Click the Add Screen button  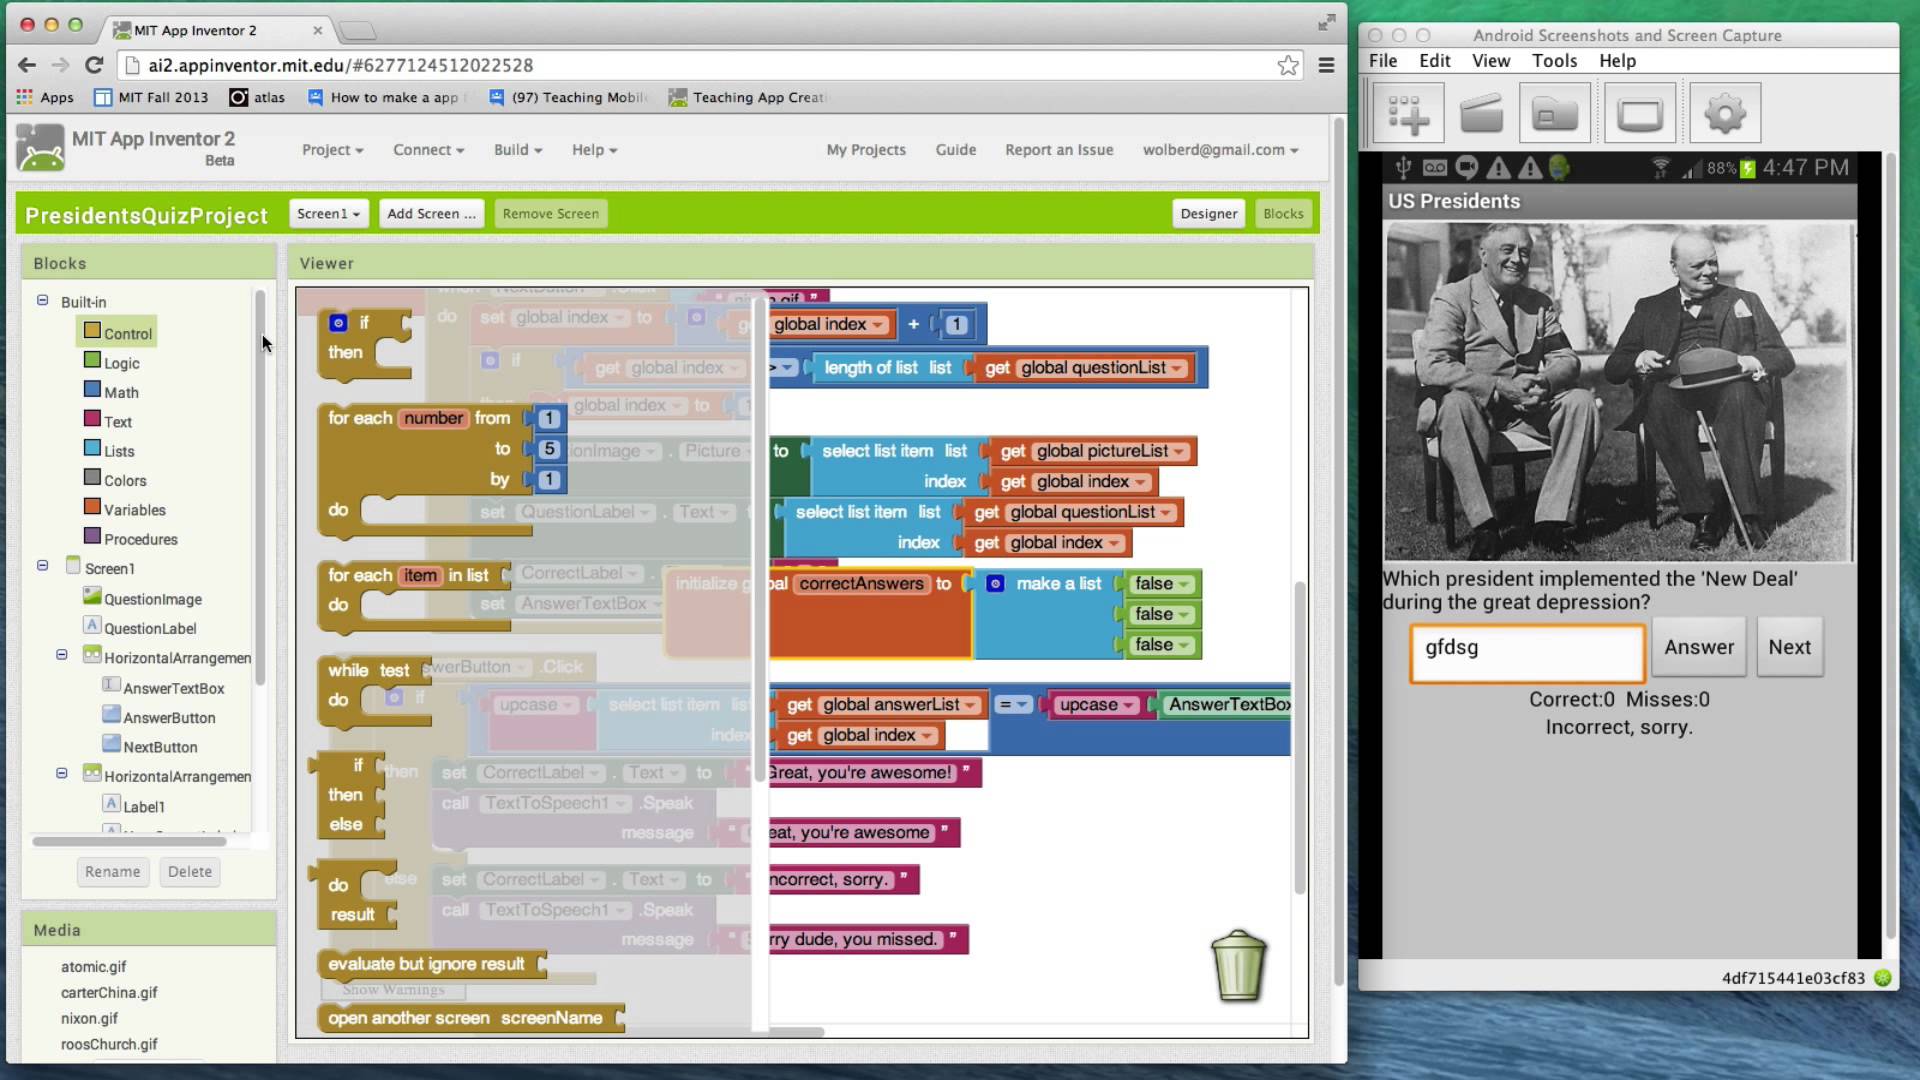point(431,213)
